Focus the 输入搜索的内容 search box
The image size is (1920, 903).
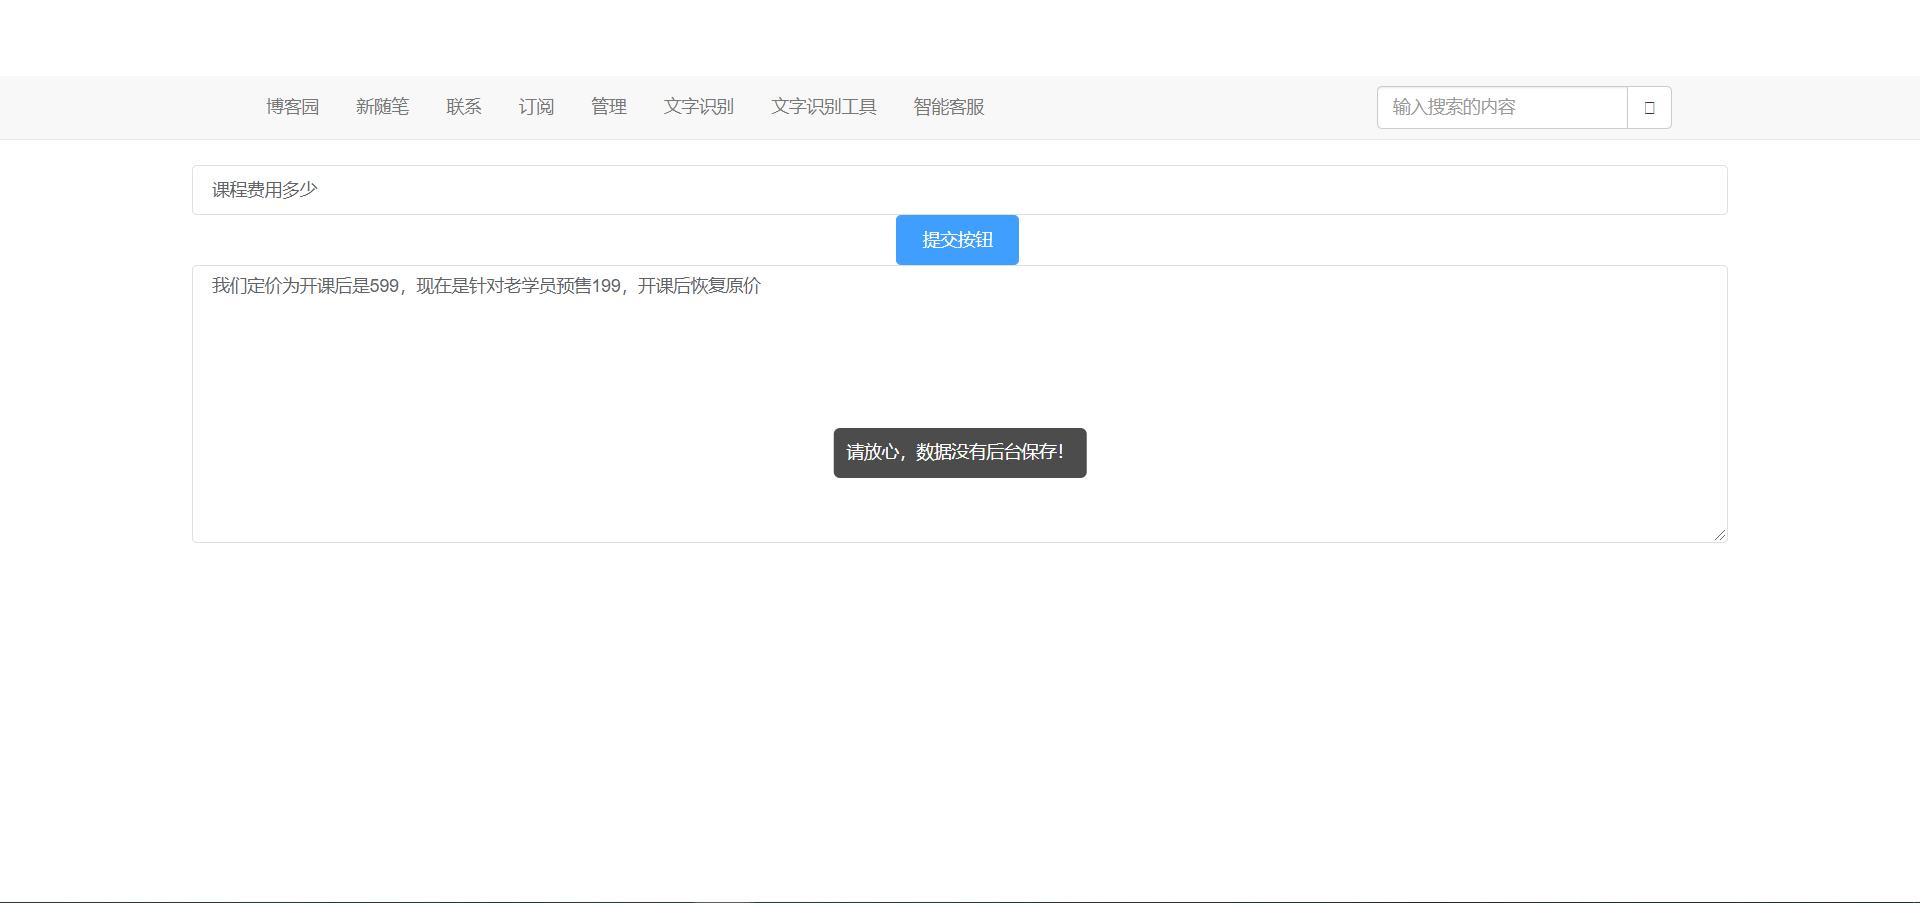(1500, 107)
